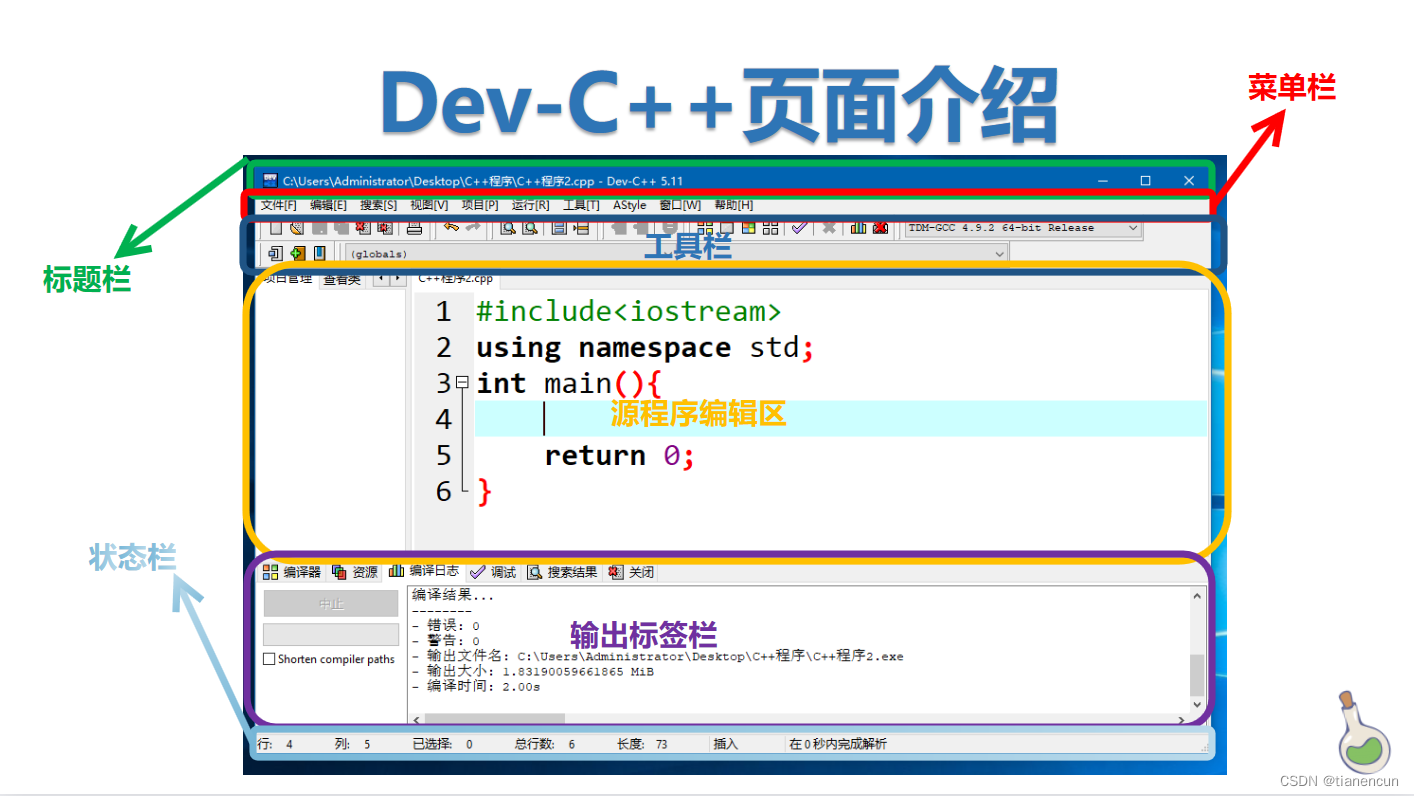Screen dimensions: 1414x796
Task: Open the 搜索[S] menu
Action: pos(378,205)
